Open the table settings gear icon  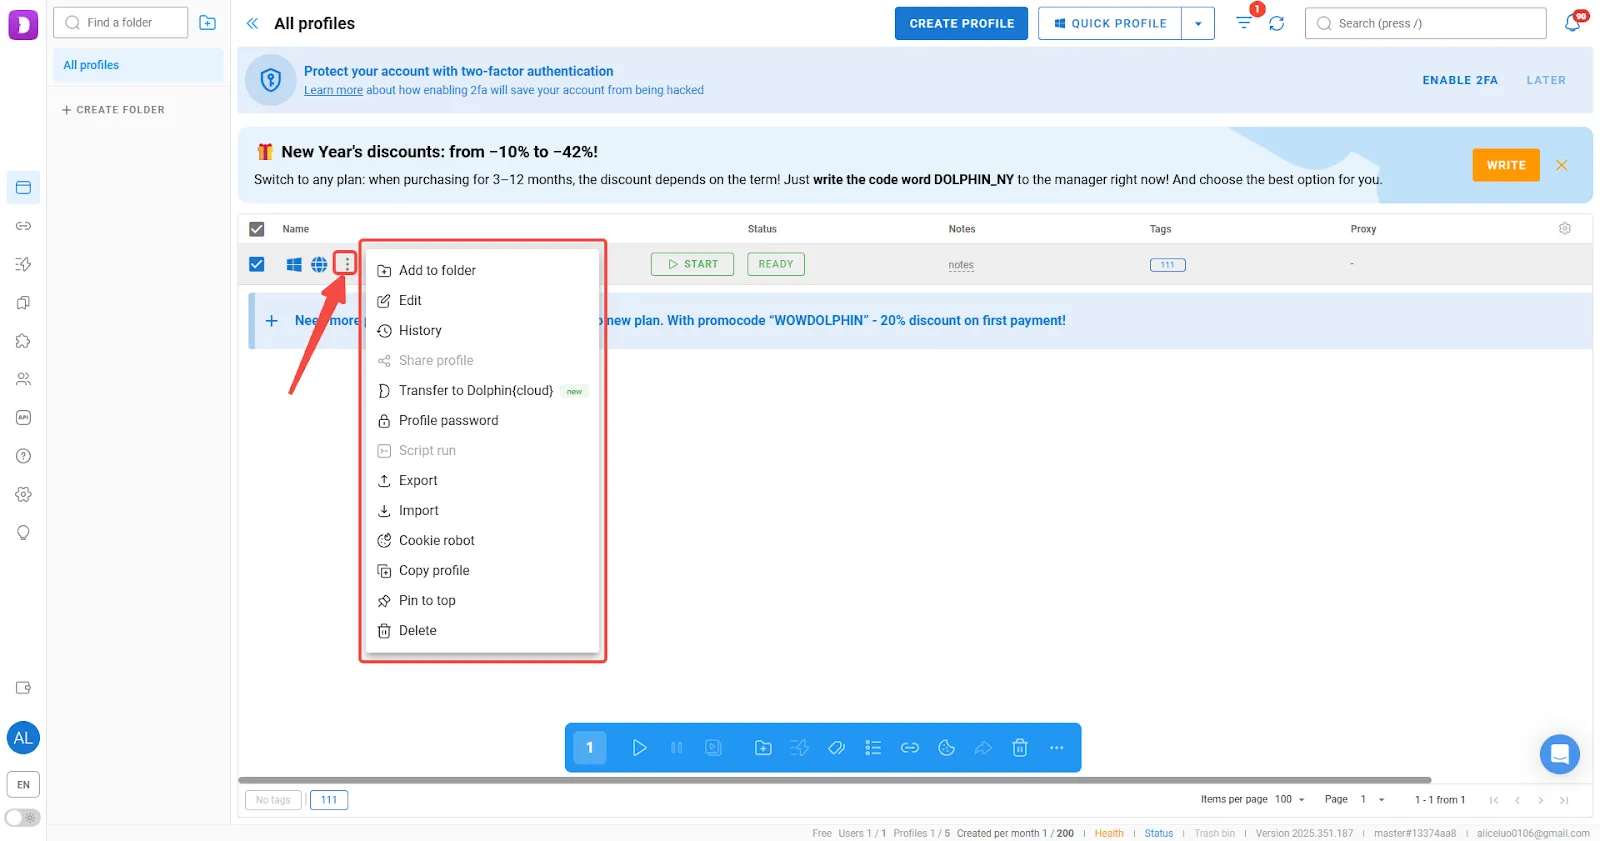1565,229
